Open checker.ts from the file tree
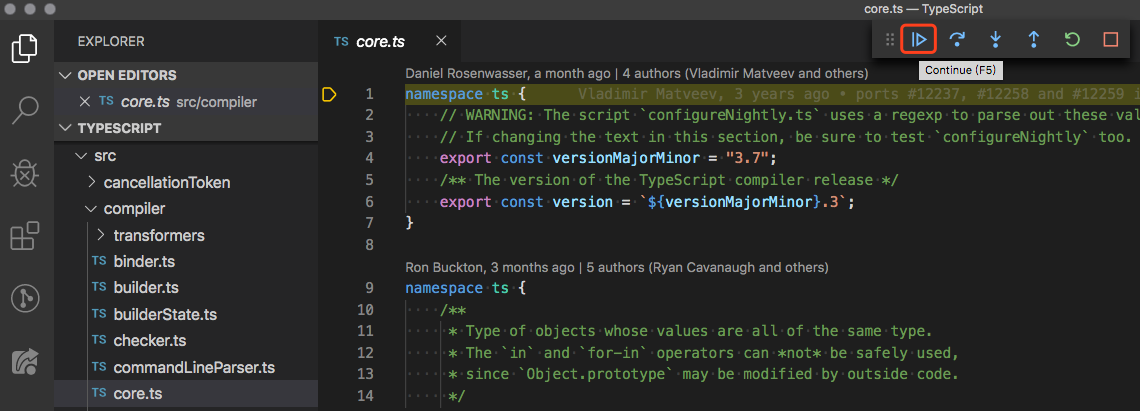The width and height of the screenshot is (1140, 411). (150, 341)
